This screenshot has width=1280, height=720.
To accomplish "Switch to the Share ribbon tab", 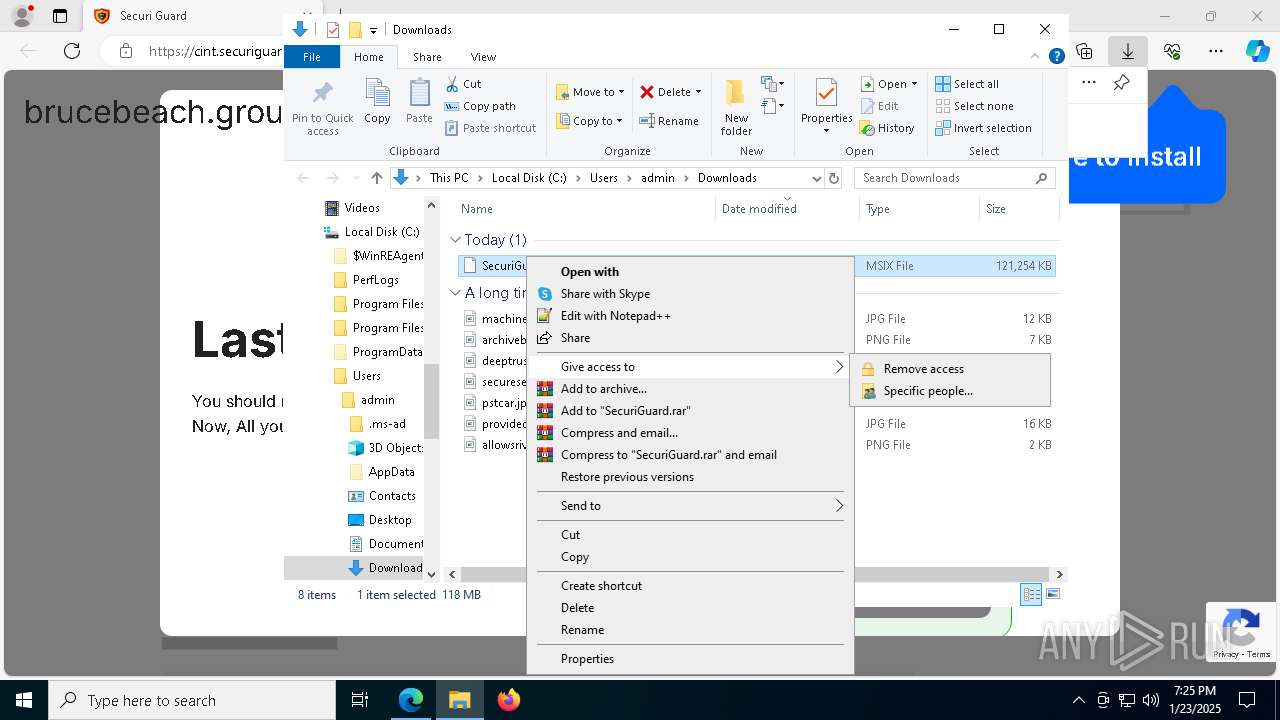I will pos(427,57).
